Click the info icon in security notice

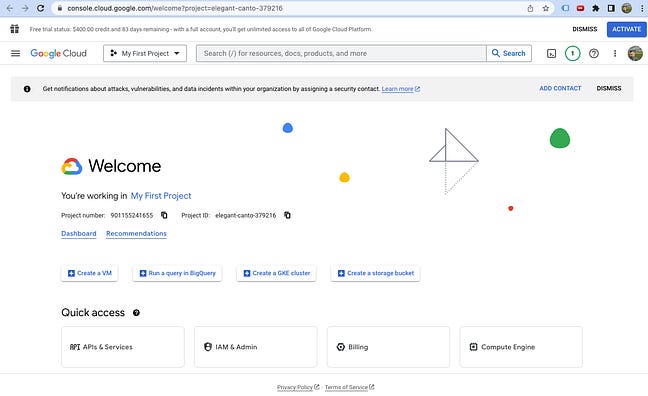pyautogui.click(x=27, y=89)
